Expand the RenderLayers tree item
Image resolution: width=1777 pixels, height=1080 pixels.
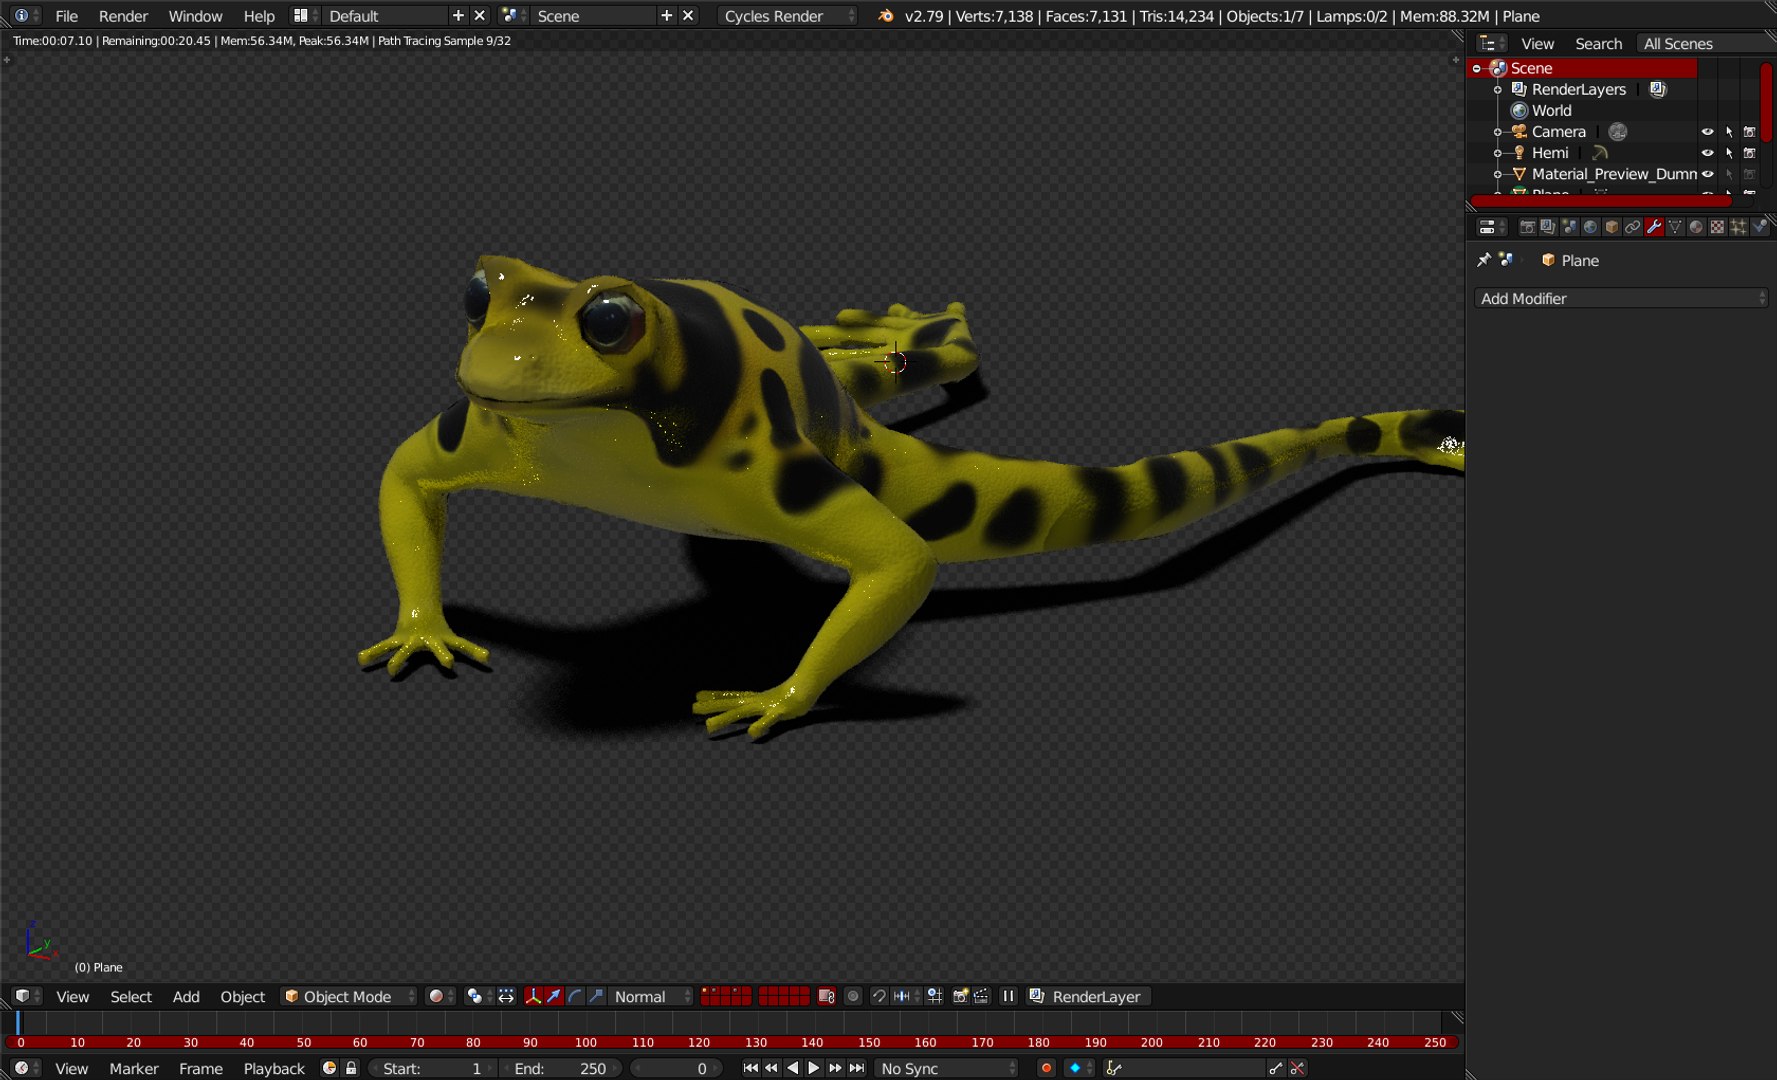click(1497, 90)
